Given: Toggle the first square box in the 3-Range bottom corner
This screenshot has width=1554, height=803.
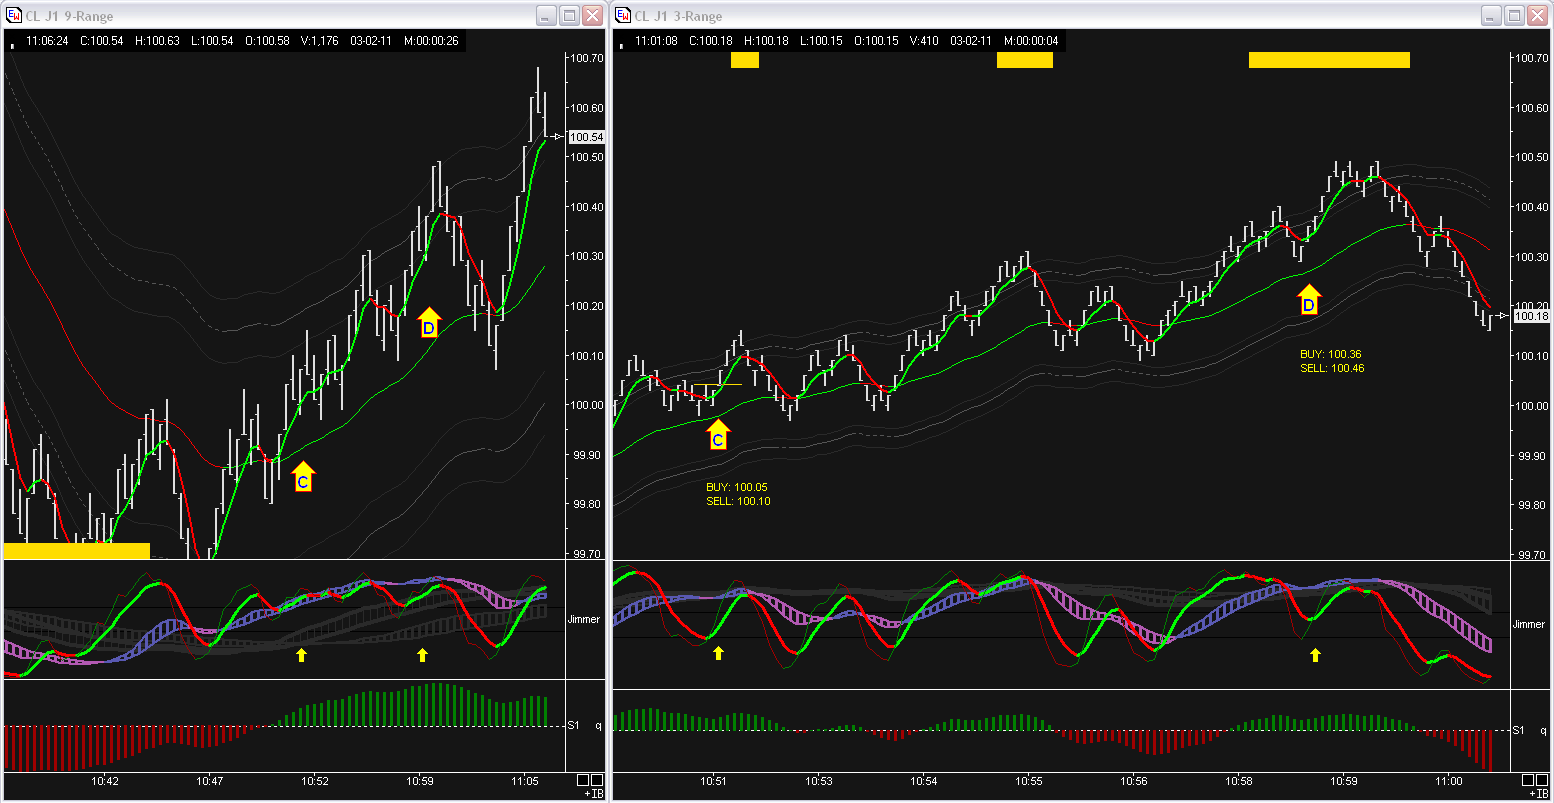Looking at the screenshot, I should click(1529, 780).
